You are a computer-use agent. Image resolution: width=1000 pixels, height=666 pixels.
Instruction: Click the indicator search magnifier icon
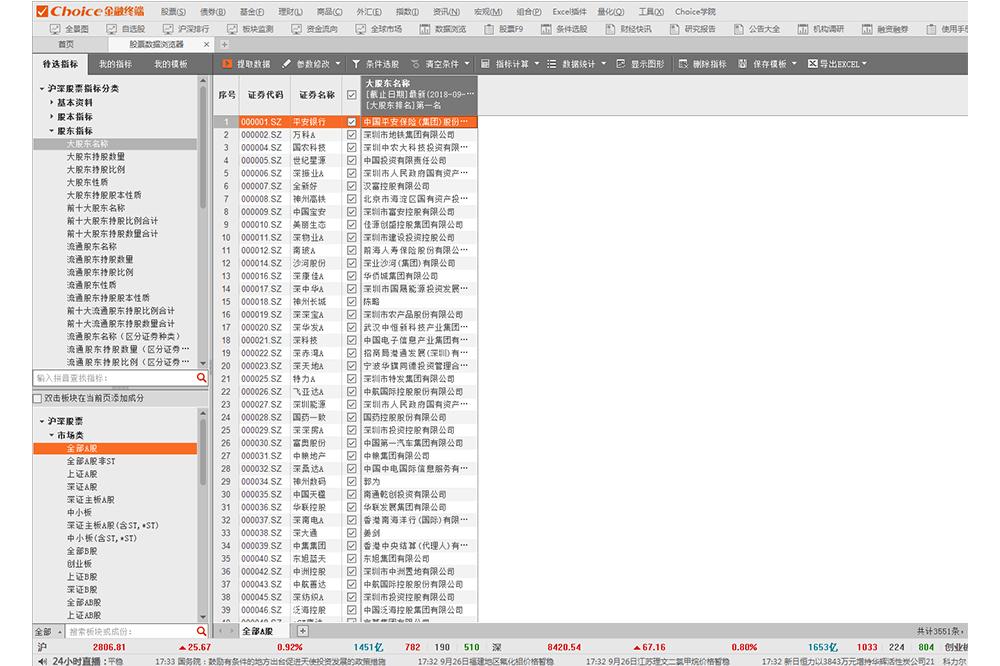pyautogui.click(x=202, y=378)
